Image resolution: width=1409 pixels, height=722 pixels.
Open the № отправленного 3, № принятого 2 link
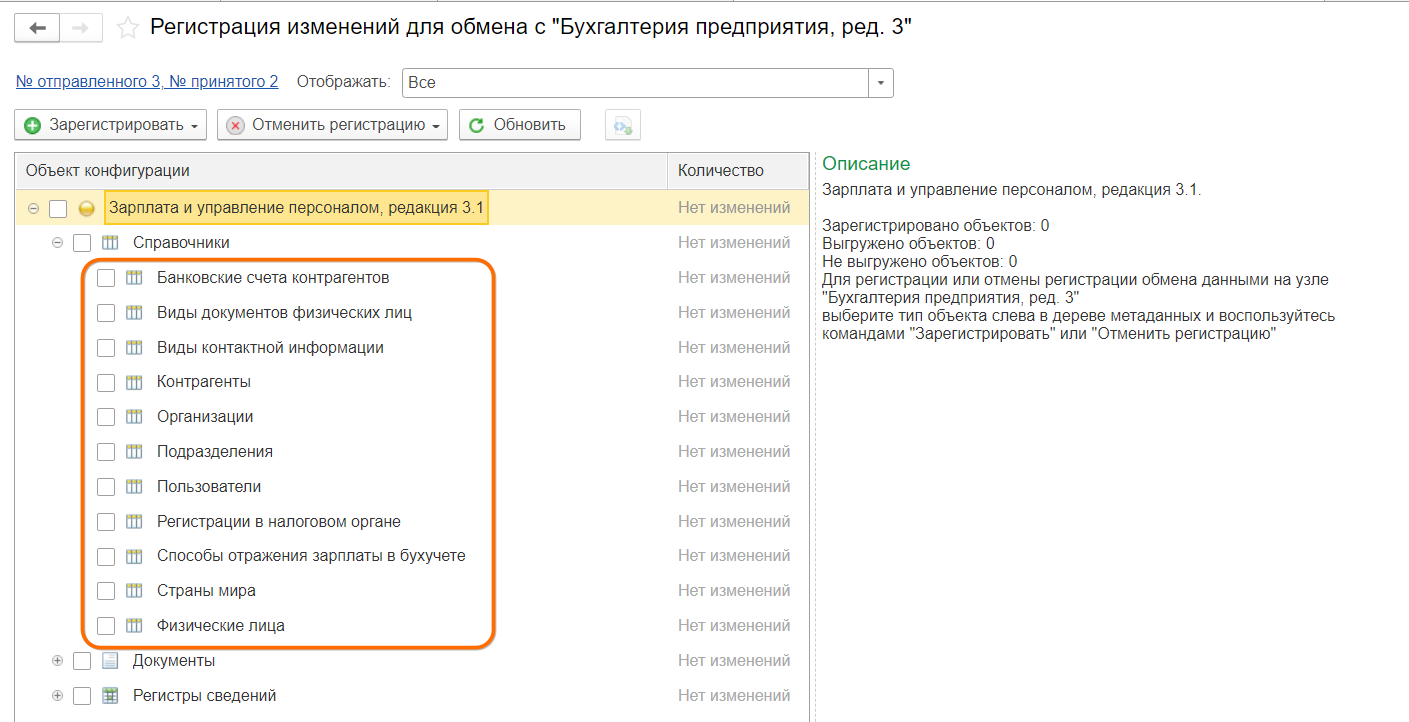coord(147,82)
